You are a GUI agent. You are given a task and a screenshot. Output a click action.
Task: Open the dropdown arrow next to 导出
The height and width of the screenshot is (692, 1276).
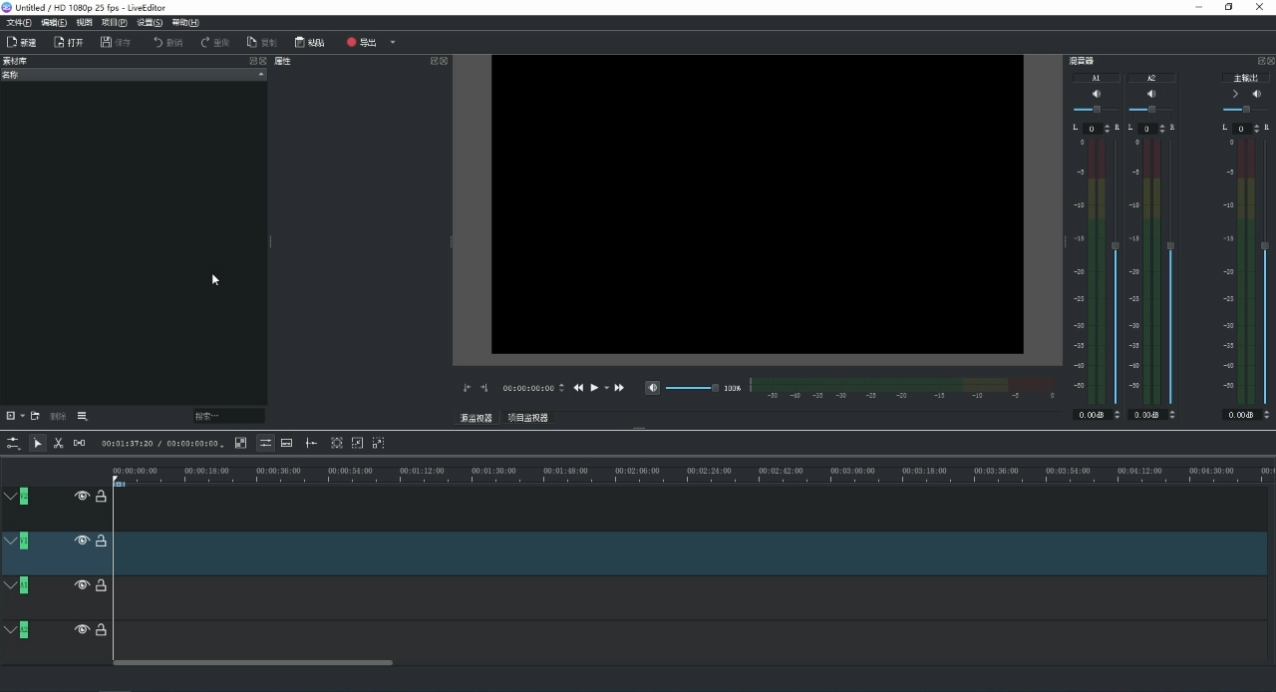(x=392, y=42)
